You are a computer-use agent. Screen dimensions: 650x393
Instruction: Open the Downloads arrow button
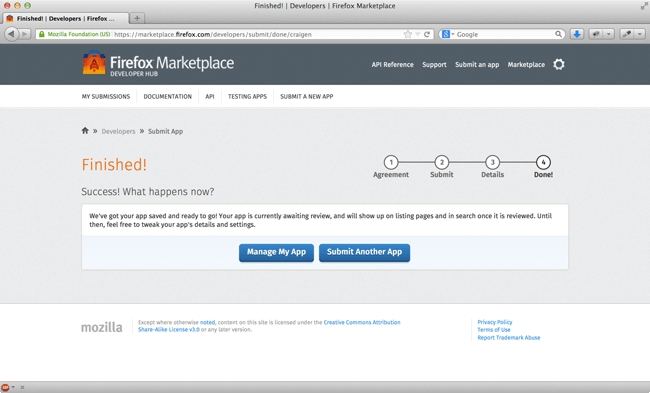coord(577,34)
